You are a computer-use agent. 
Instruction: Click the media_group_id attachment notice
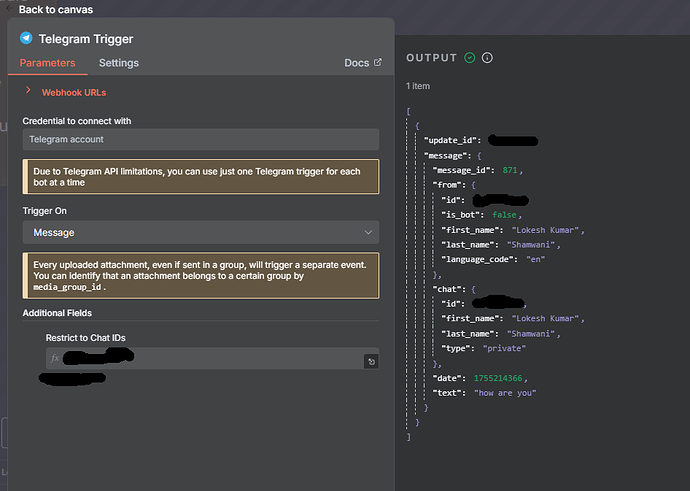click(x=201, y=276)
